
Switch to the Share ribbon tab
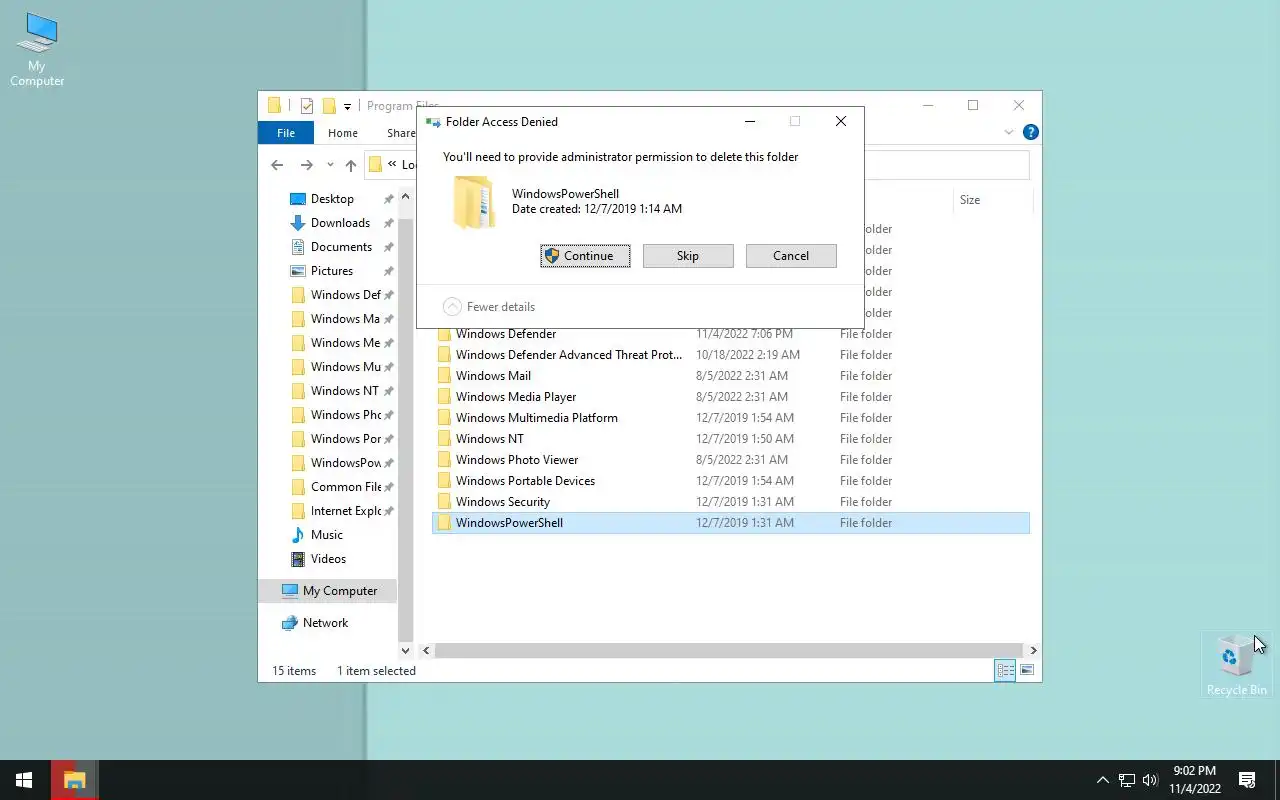coord(401,133)
